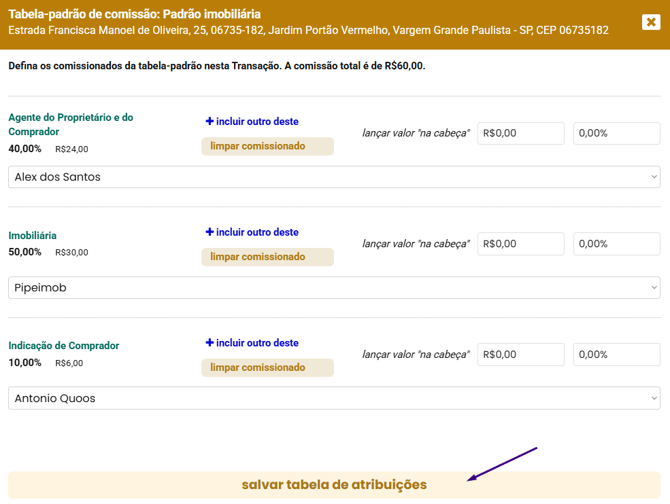Click 'incluir outro deste' for Agente do Proprietário

click(257, 122)
